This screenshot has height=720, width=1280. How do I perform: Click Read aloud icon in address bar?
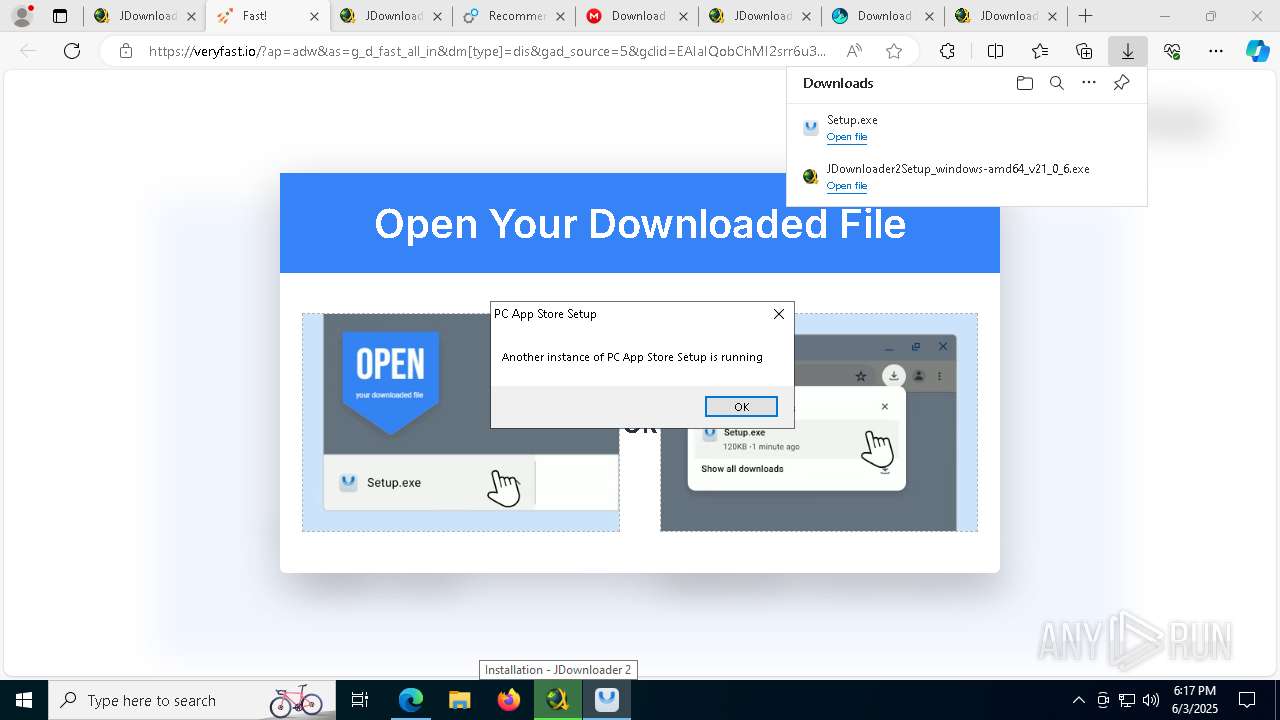[854, 51]
